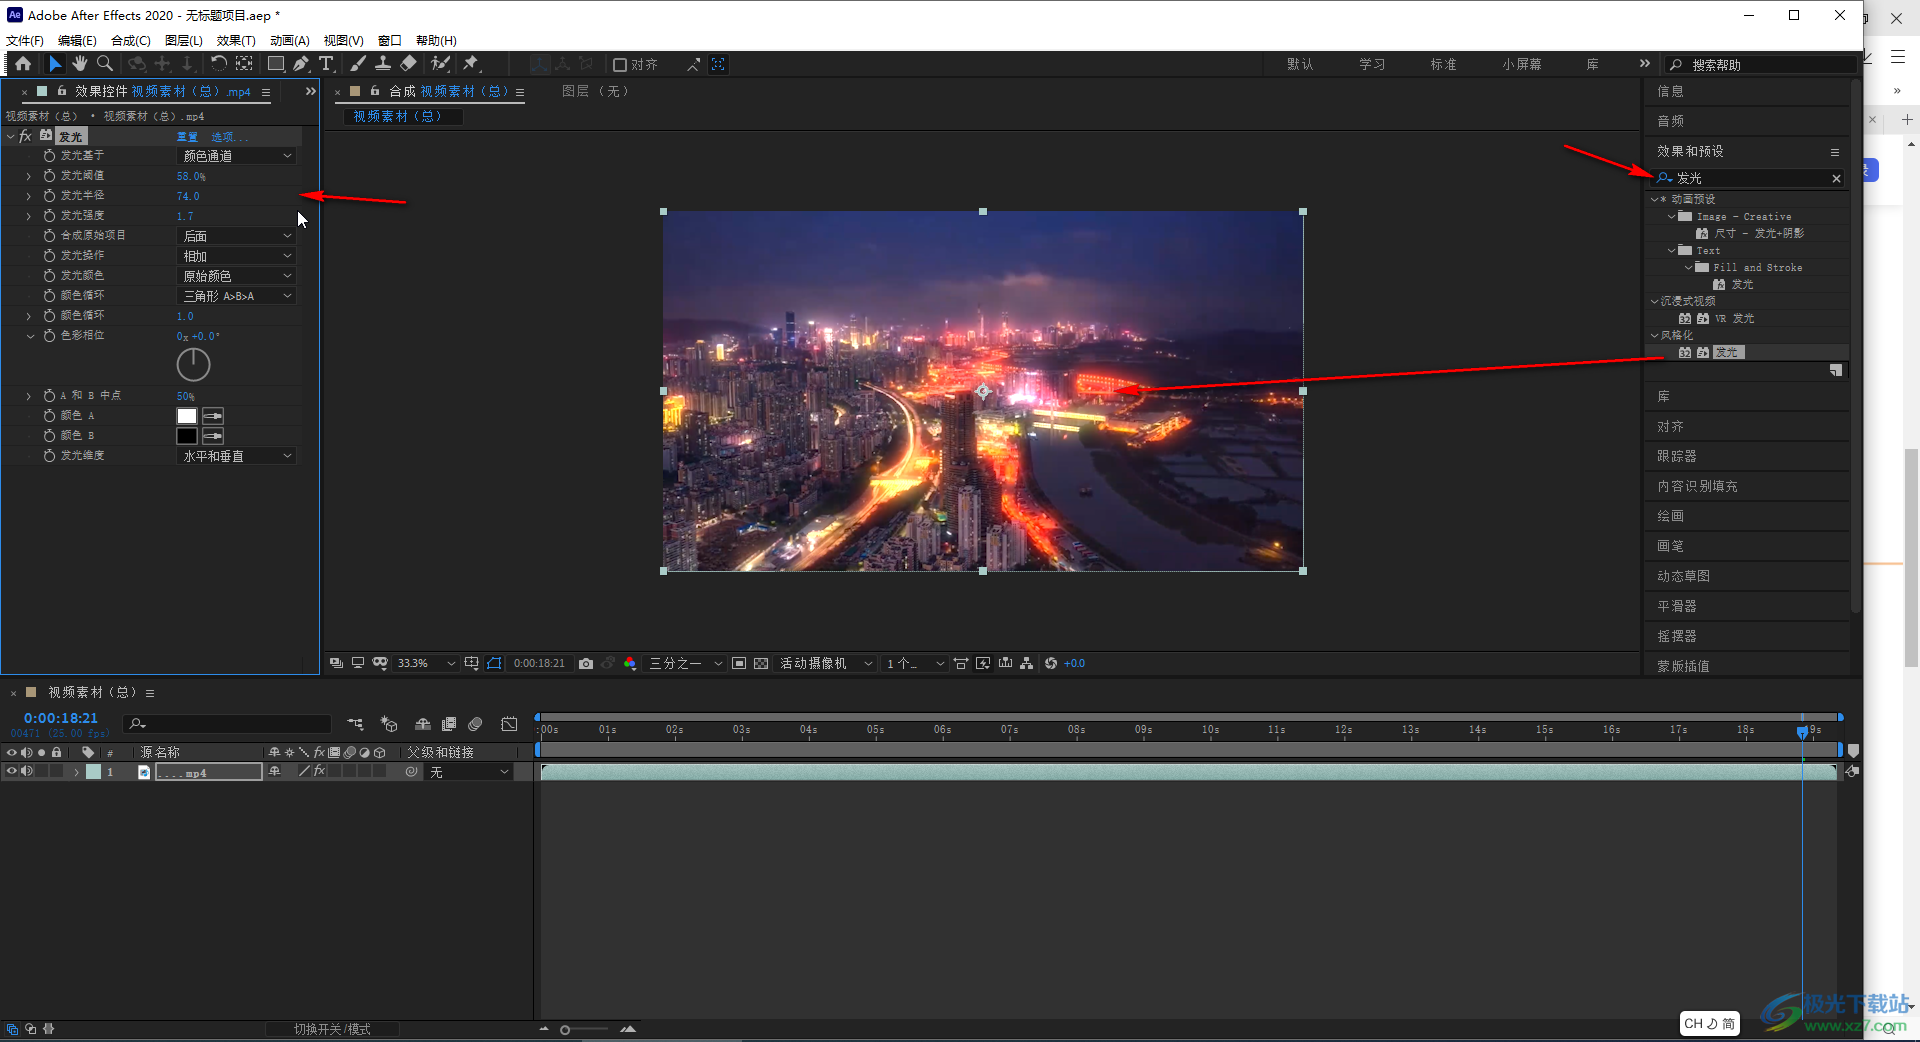Enable Motion Blur for timeline
The image size is (1920, 1042).
tap(476, 724)
